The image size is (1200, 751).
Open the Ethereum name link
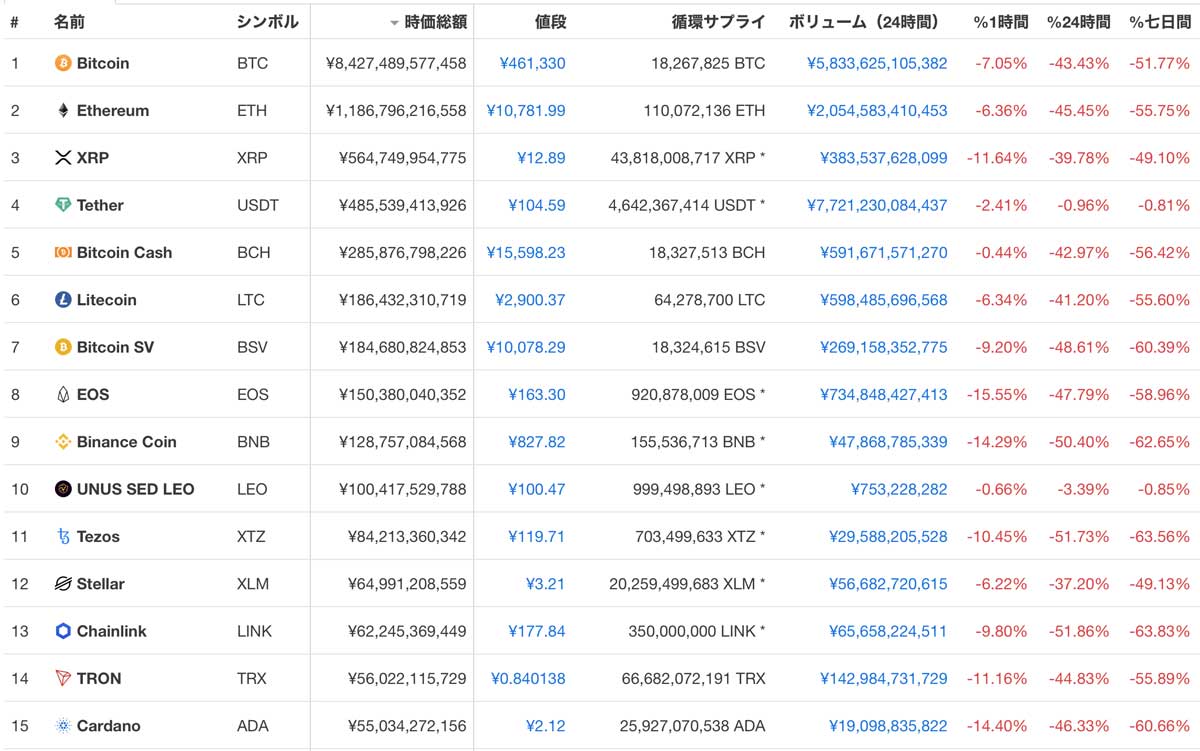click(113, 111)
